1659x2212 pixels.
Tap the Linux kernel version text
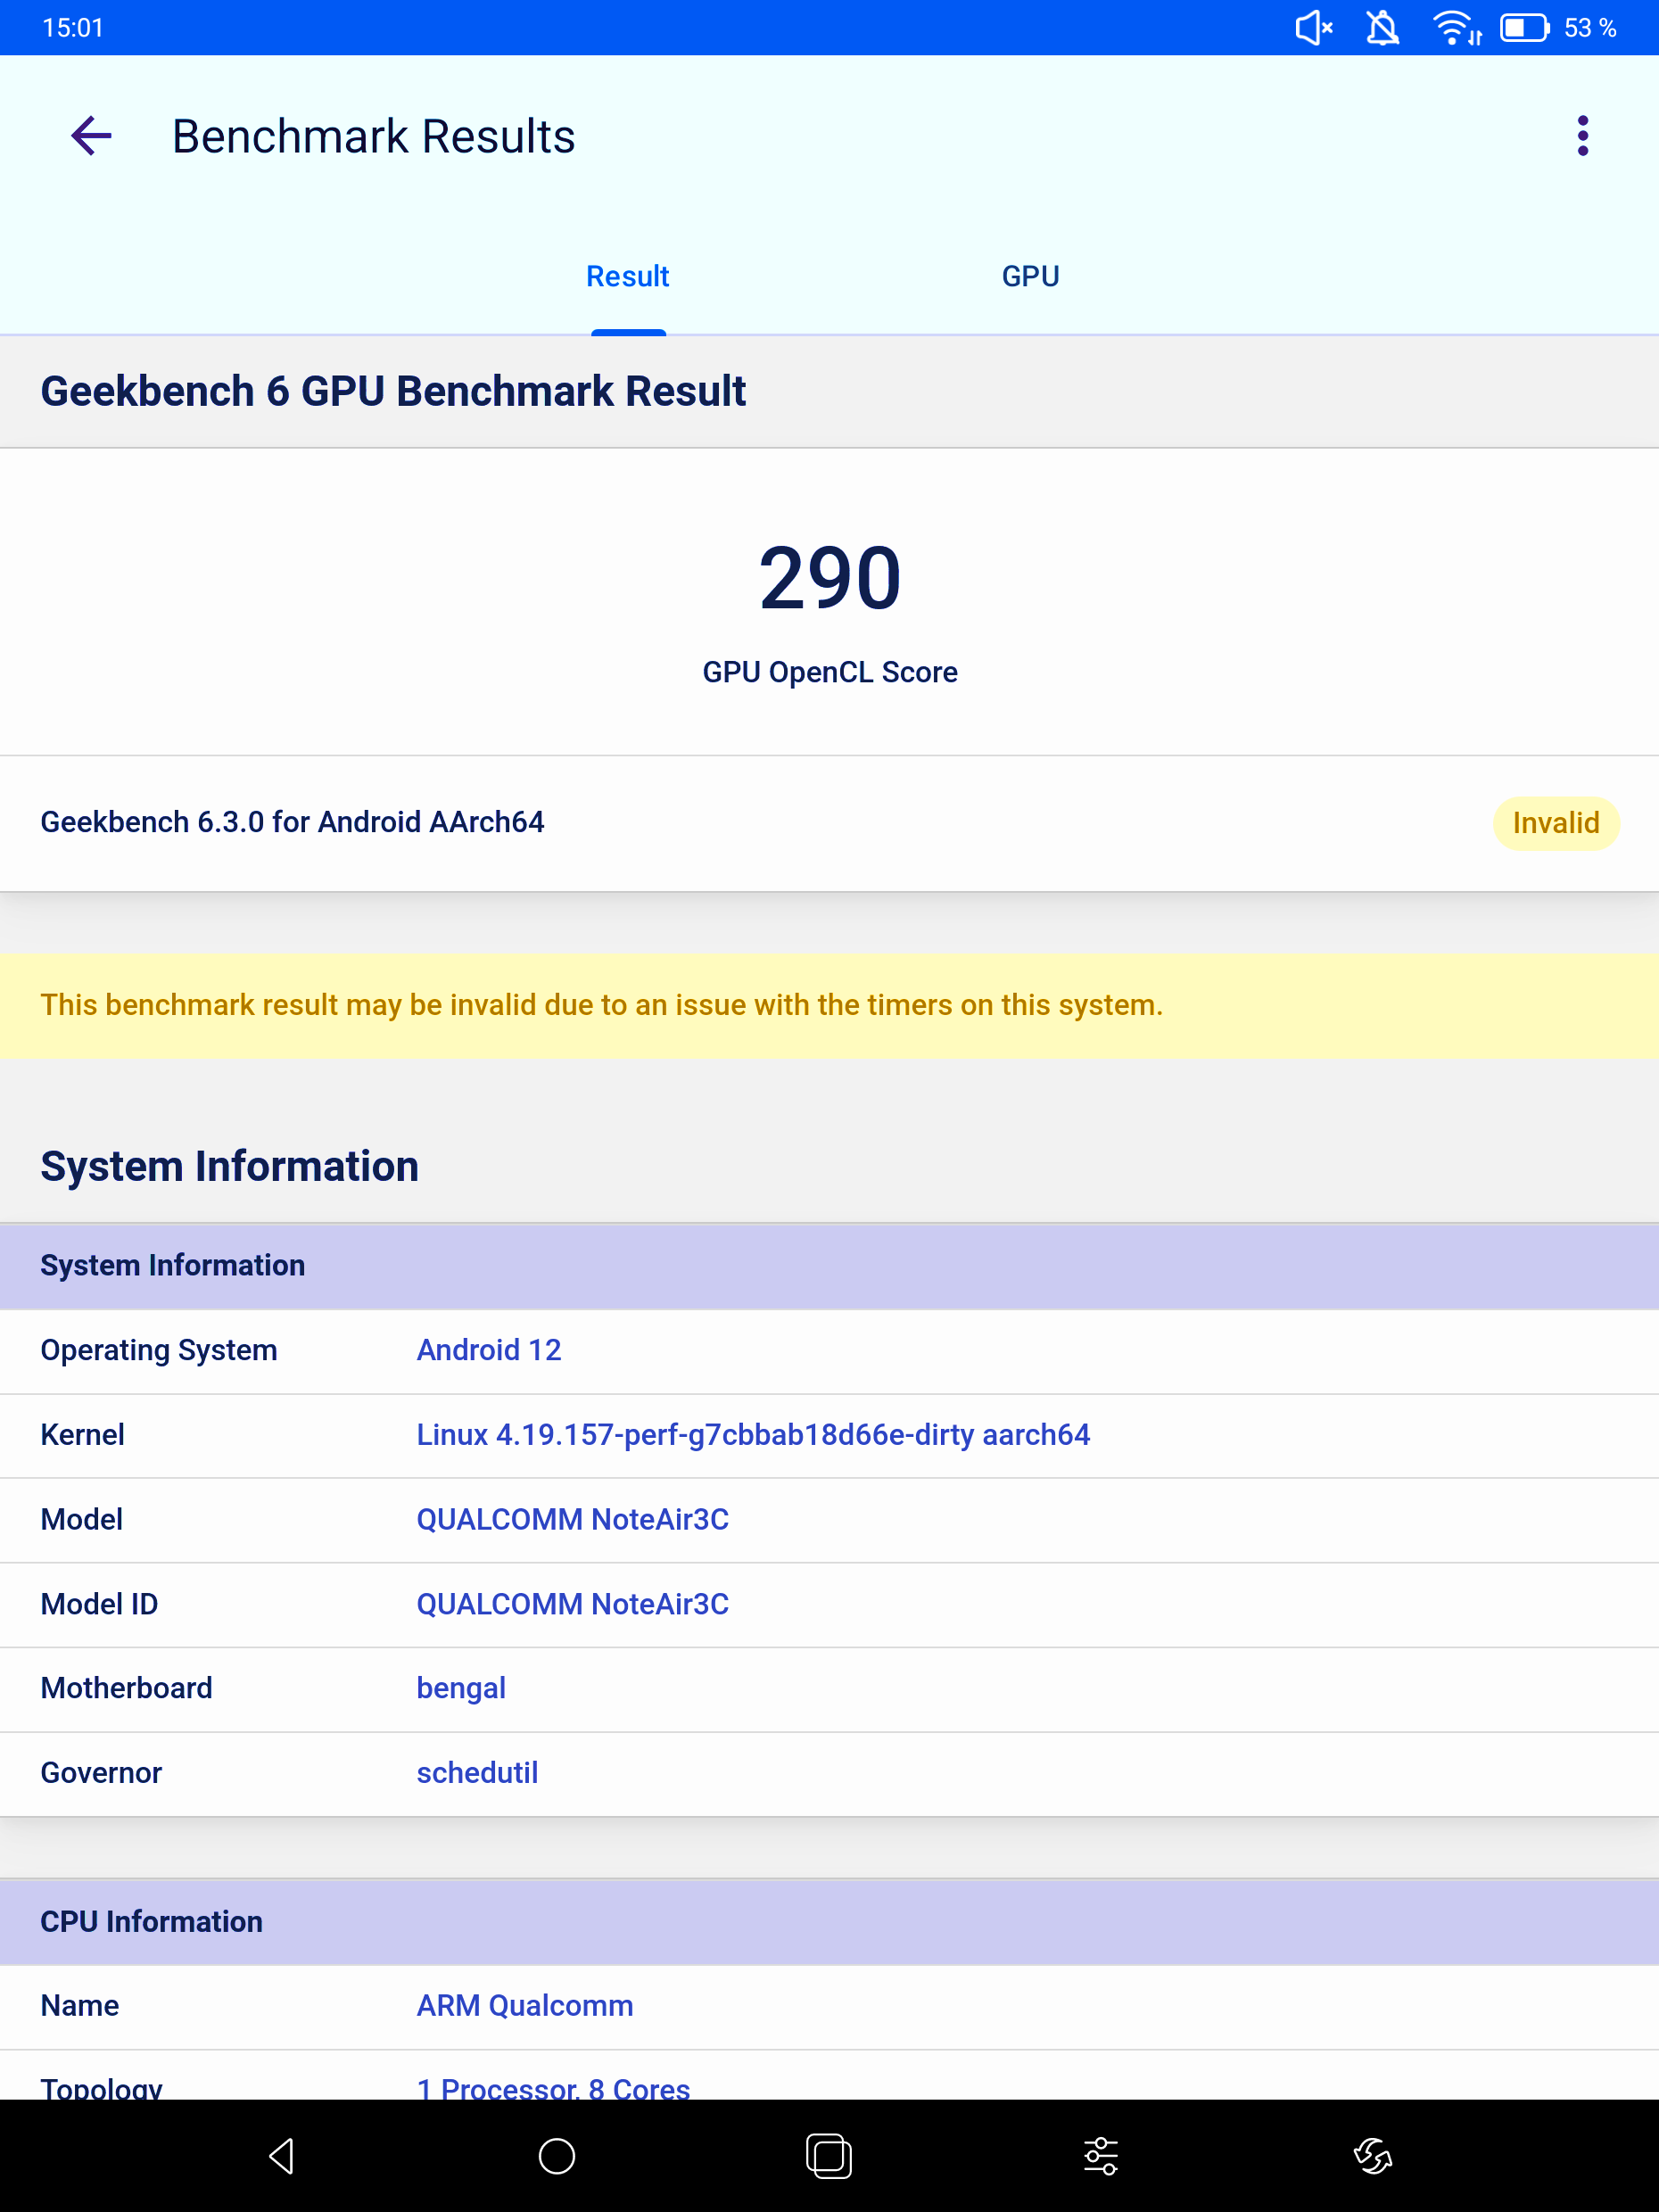[752, 1435]
